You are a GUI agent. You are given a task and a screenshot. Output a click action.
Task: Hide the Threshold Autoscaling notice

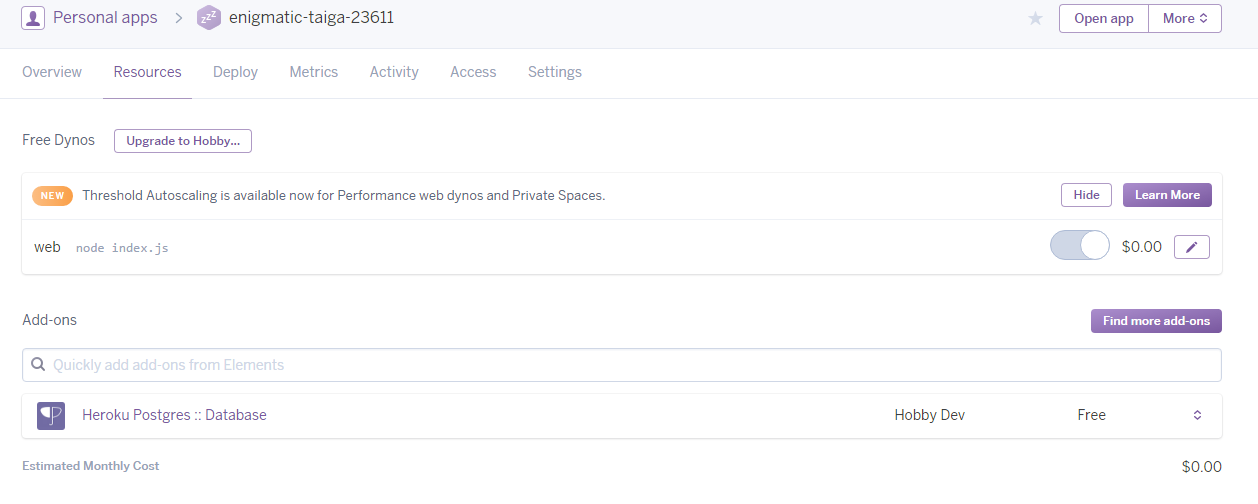(x=1086, y=195)
